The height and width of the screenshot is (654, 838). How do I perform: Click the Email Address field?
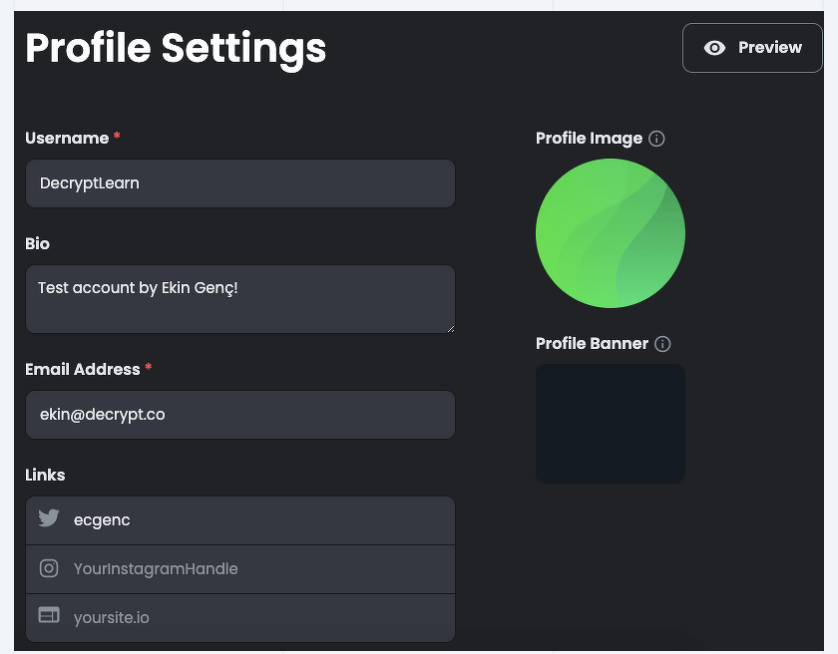click(240, 415)
